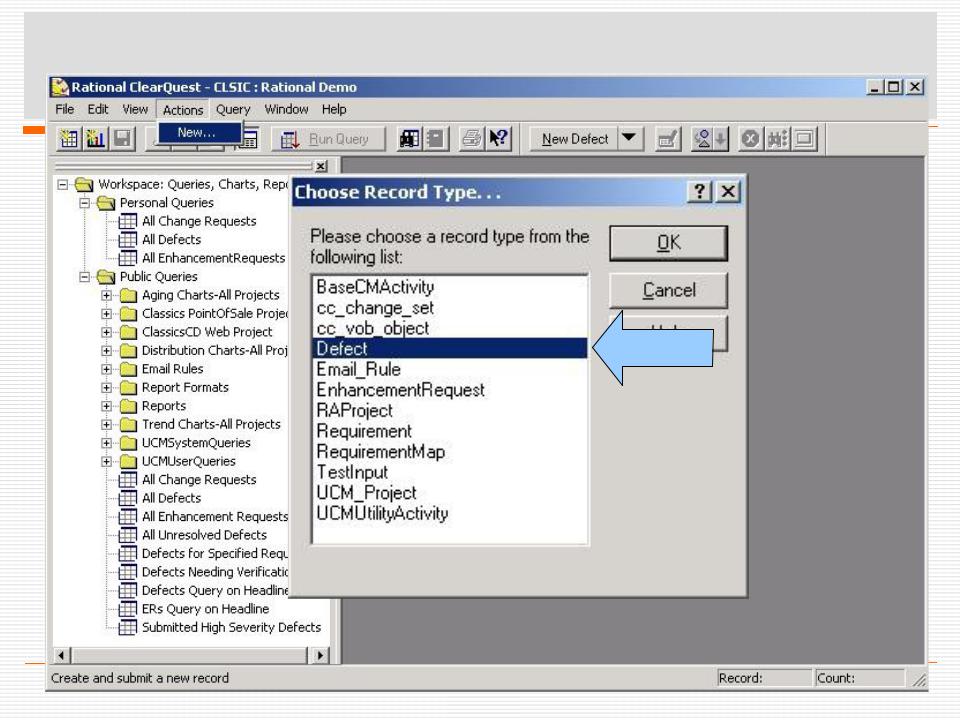Viewport: 960px width, 720px height.
Task: Click the query icon beside All Unresolved Defects
Action: pyautogui.click(x=127, y=535)
